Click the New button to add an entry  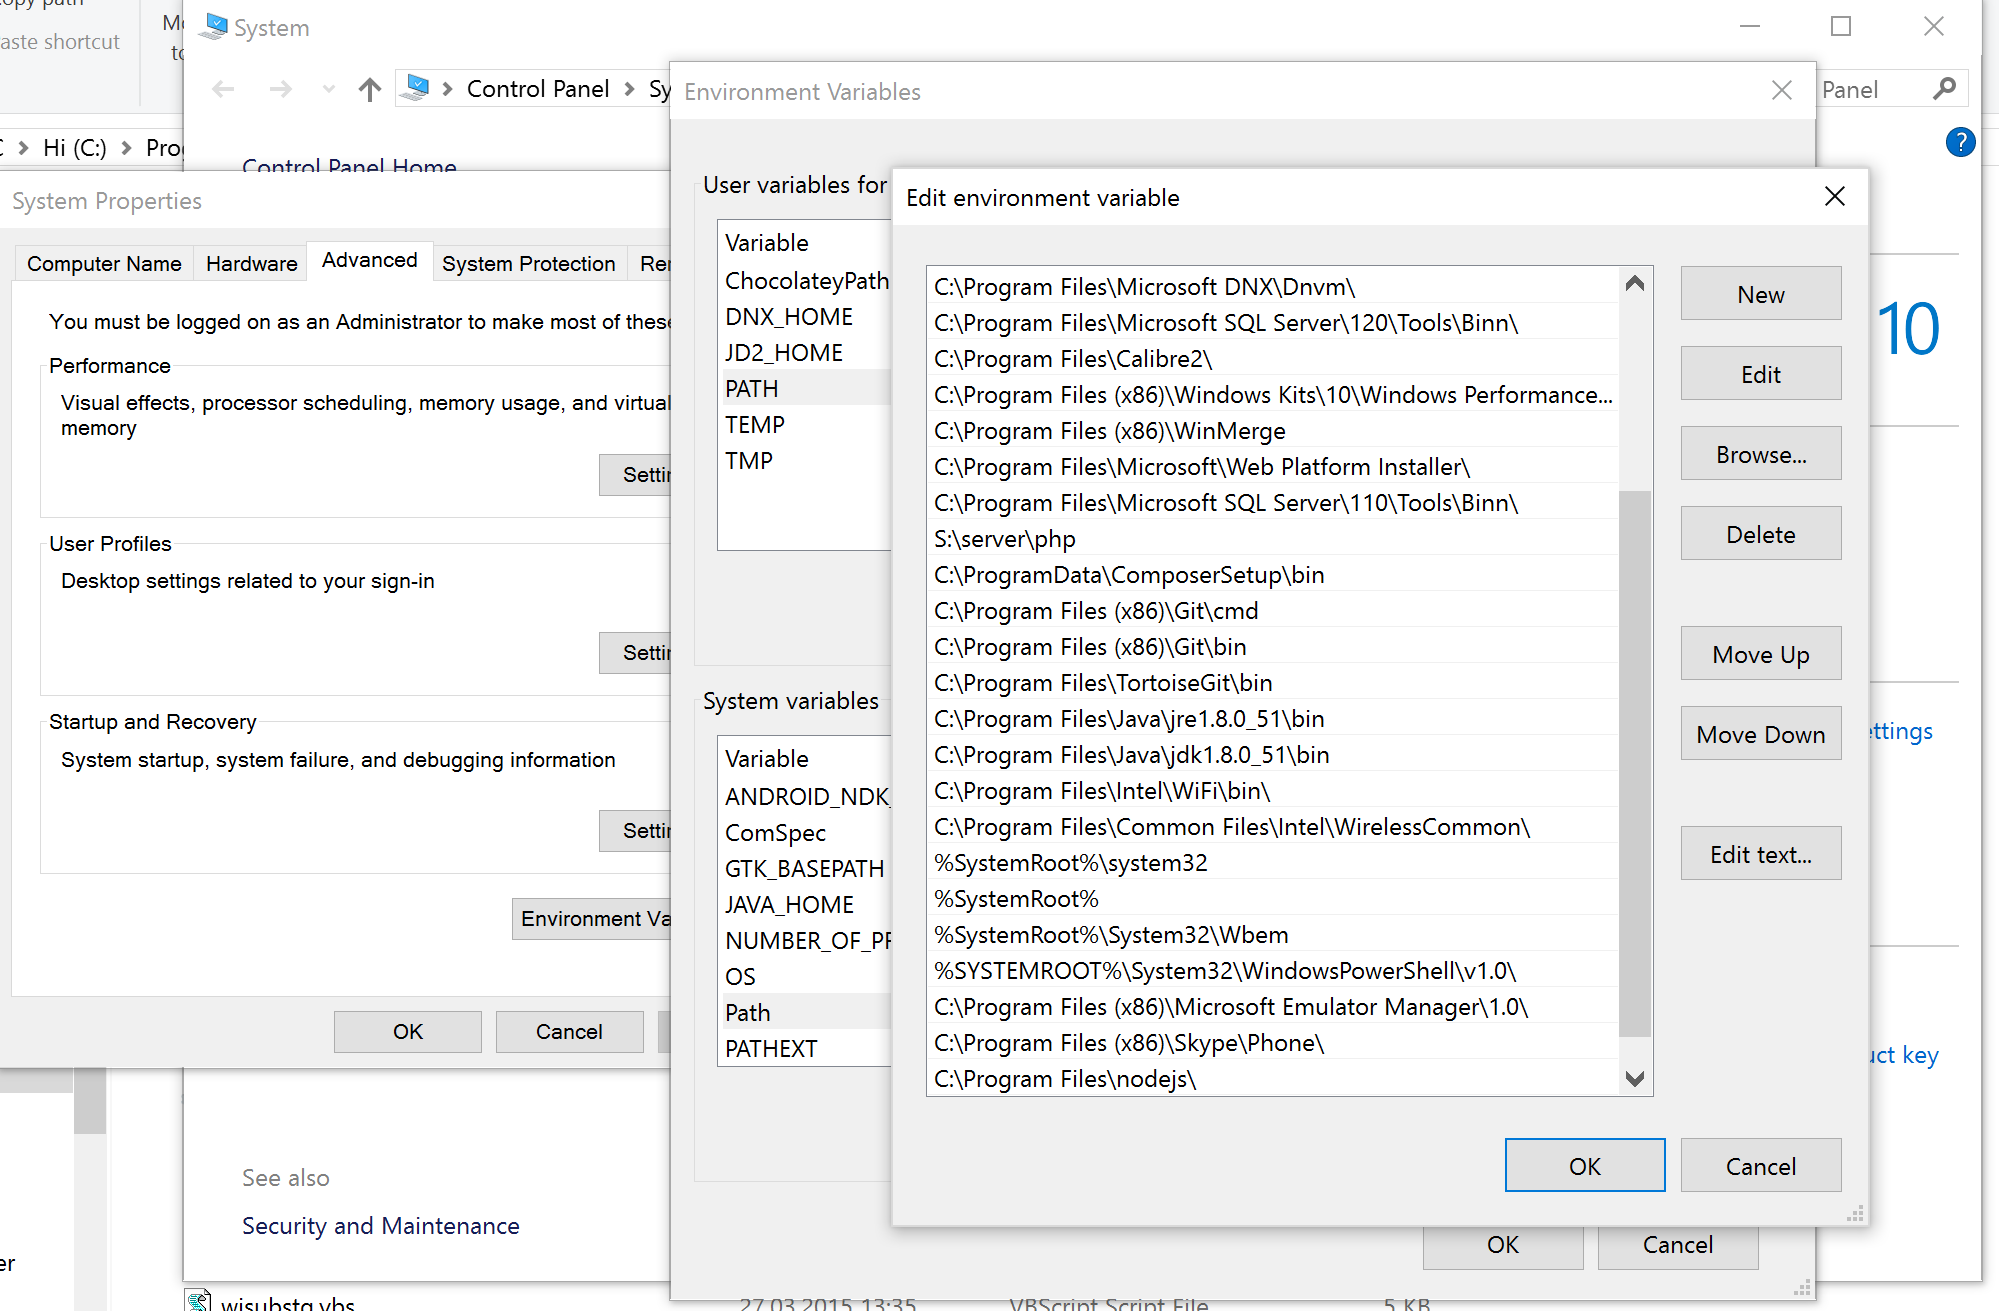pos(1760,293)
